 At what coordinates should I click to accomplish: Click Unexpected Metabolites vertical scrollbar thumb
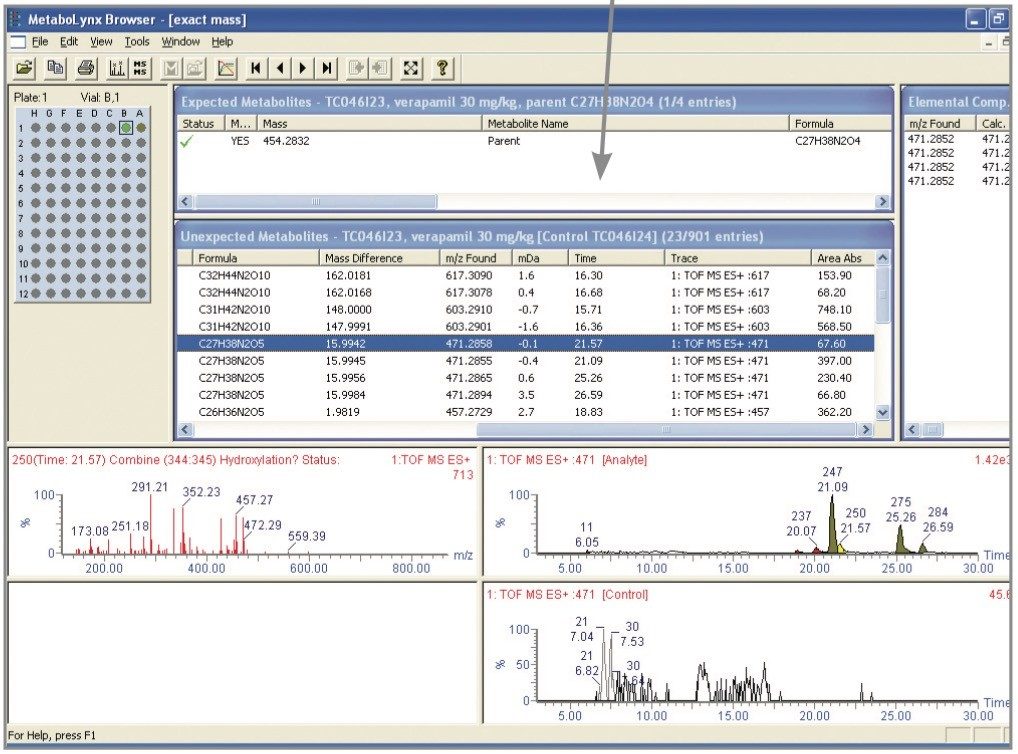882,294
